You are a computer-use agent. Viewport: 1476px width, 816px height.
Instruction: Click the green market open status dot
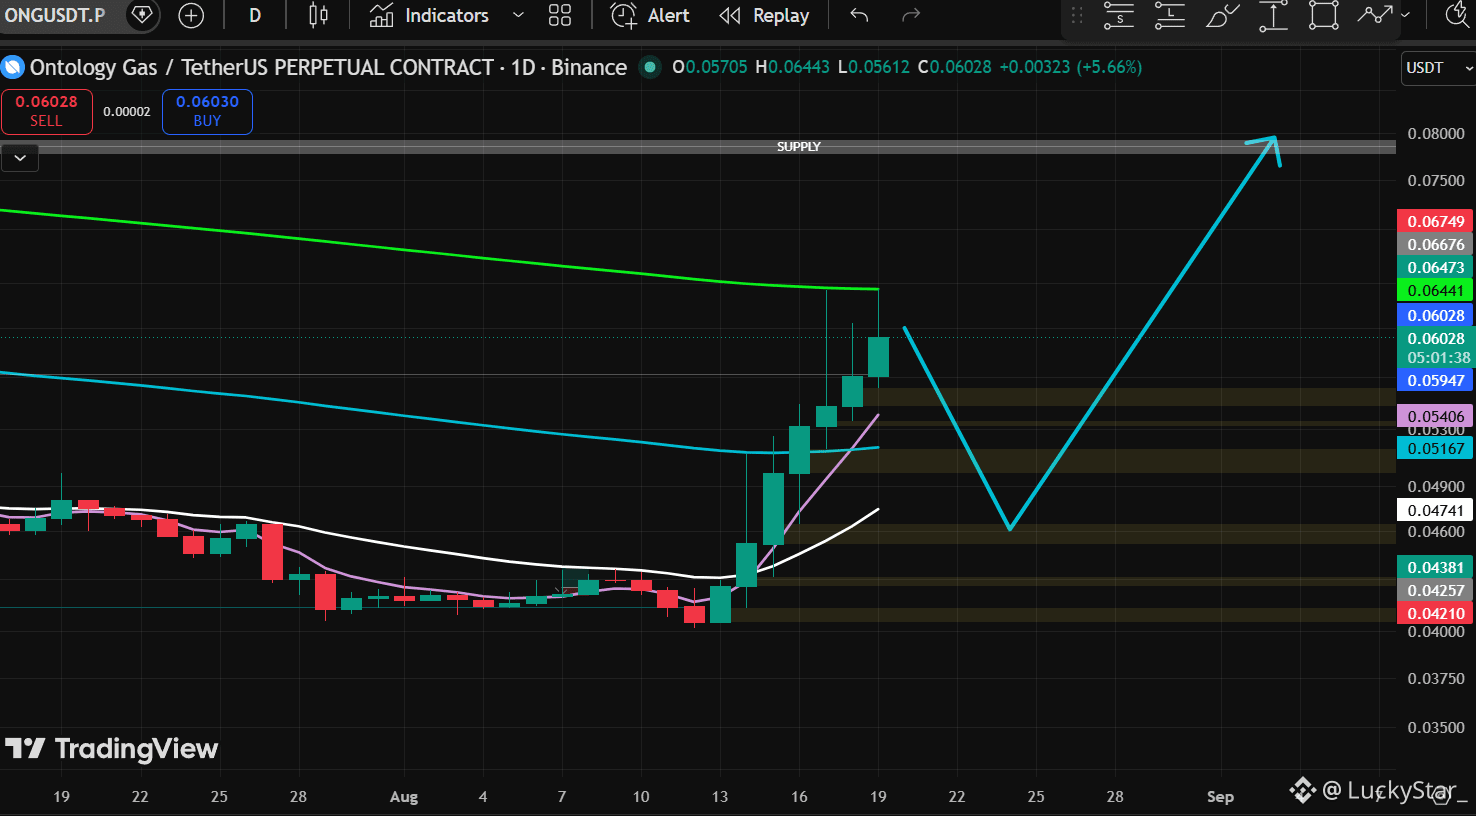[x=650, y=67]
